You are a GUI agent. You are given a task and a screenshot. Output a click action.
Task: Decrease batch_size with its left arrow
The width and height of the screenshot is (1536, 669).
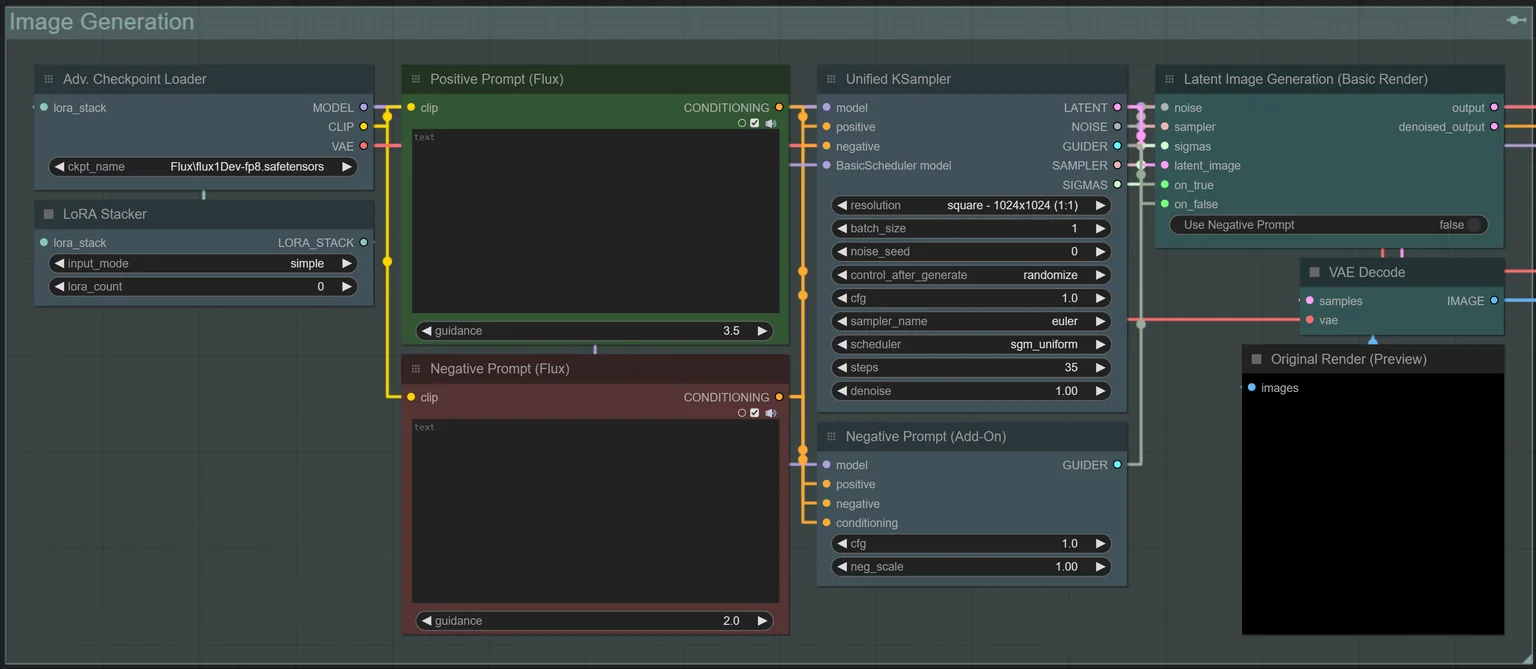click(x=842, y=229)
